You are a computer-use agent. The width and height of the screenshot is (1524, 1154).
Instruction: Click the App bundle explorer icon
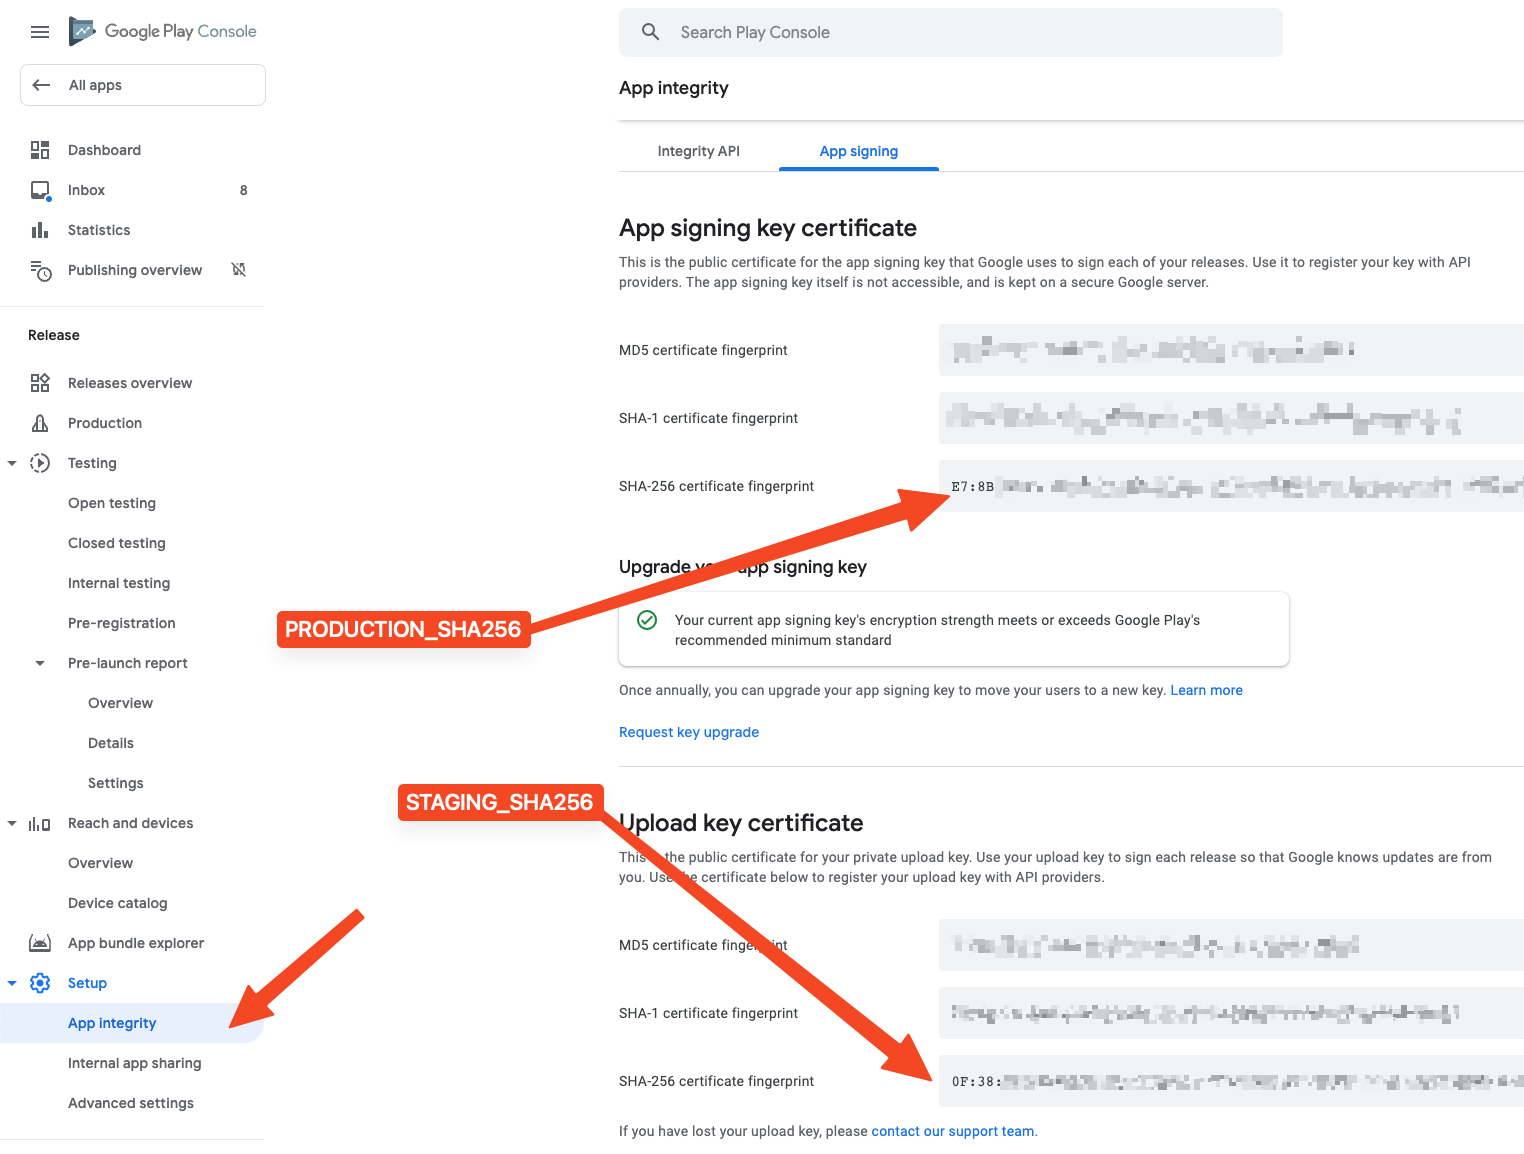pos(40,943)
